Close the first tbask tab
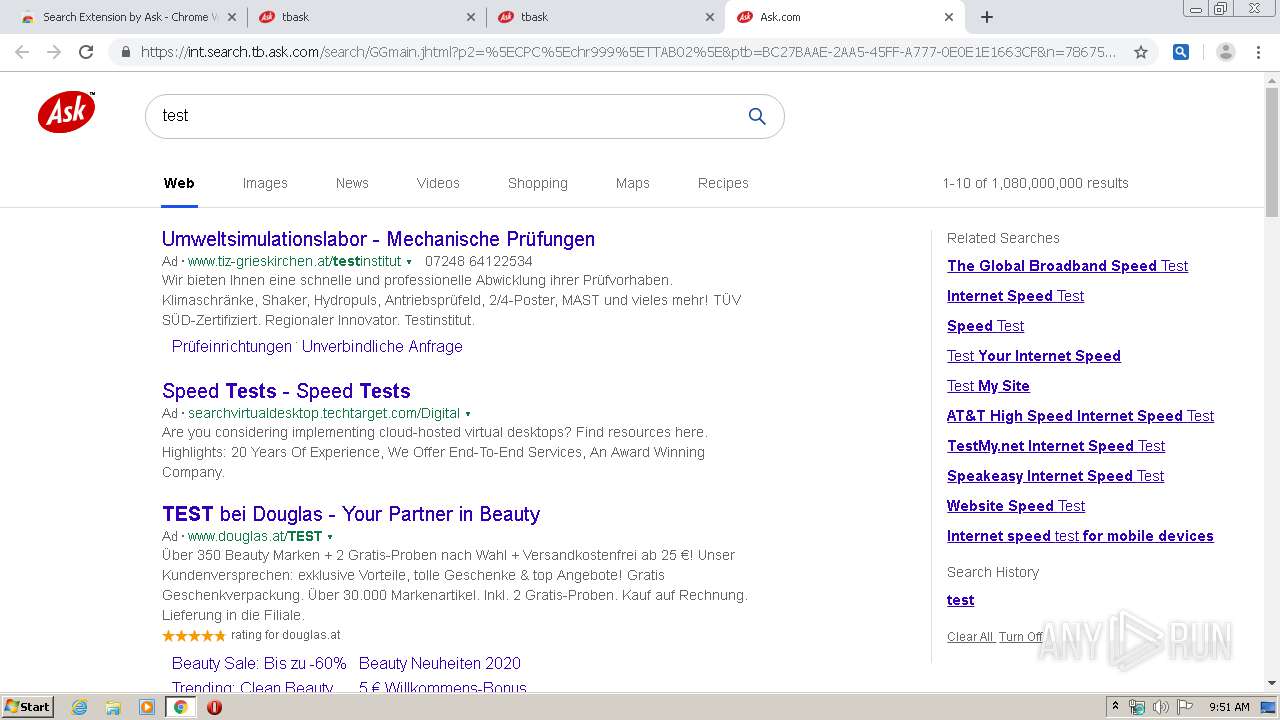1280x720 pixels. pyautogui.click(x=471, y=17)
